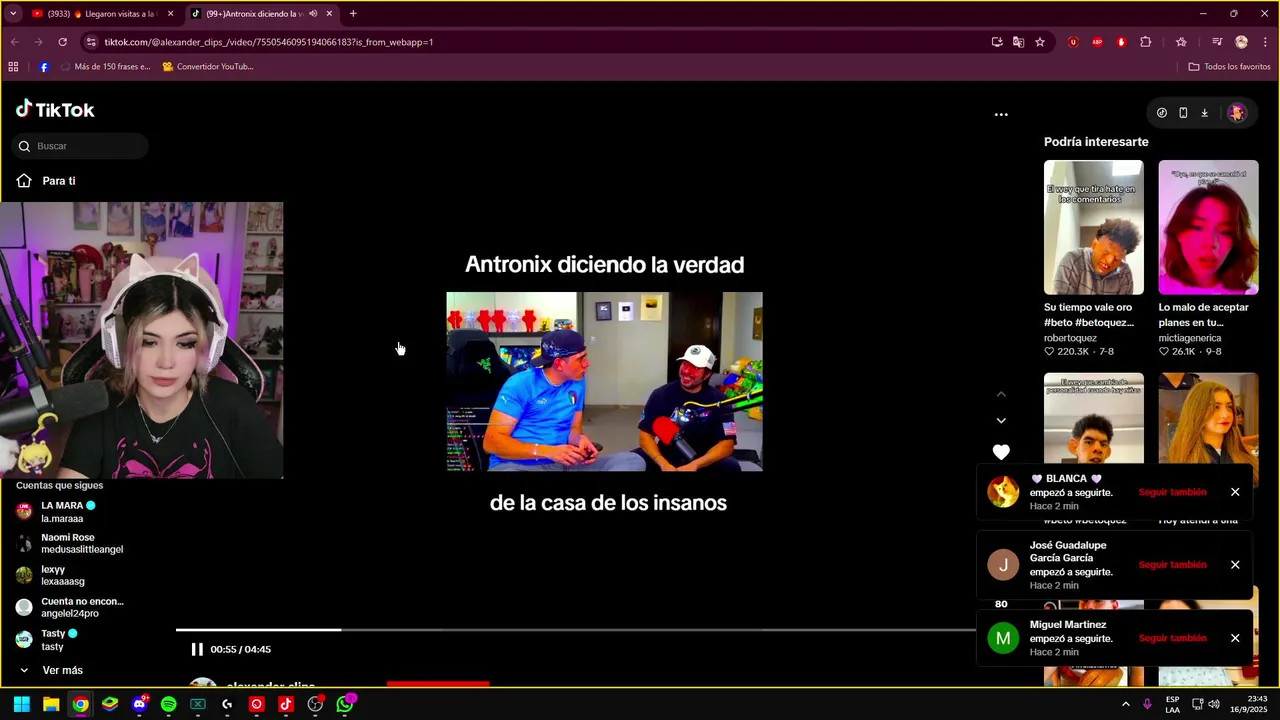The image size is (1280, 720).
Task: Close the YouTube browser tab
Action: pyautogui.click(x=170, y=14)
